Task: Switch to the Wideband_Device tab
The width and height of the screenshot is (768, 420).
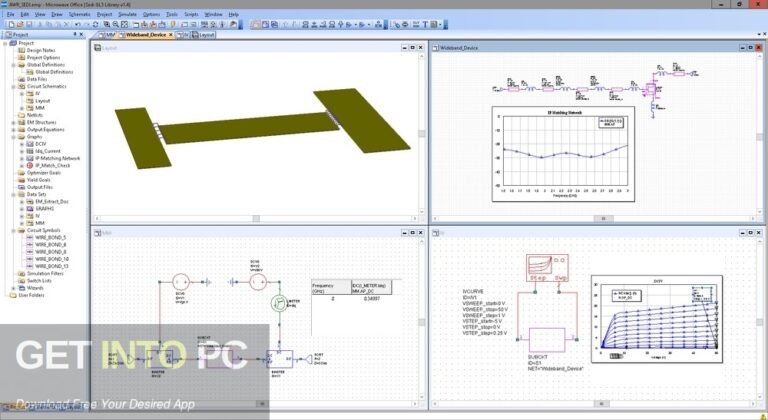Action: click(146, 35)
